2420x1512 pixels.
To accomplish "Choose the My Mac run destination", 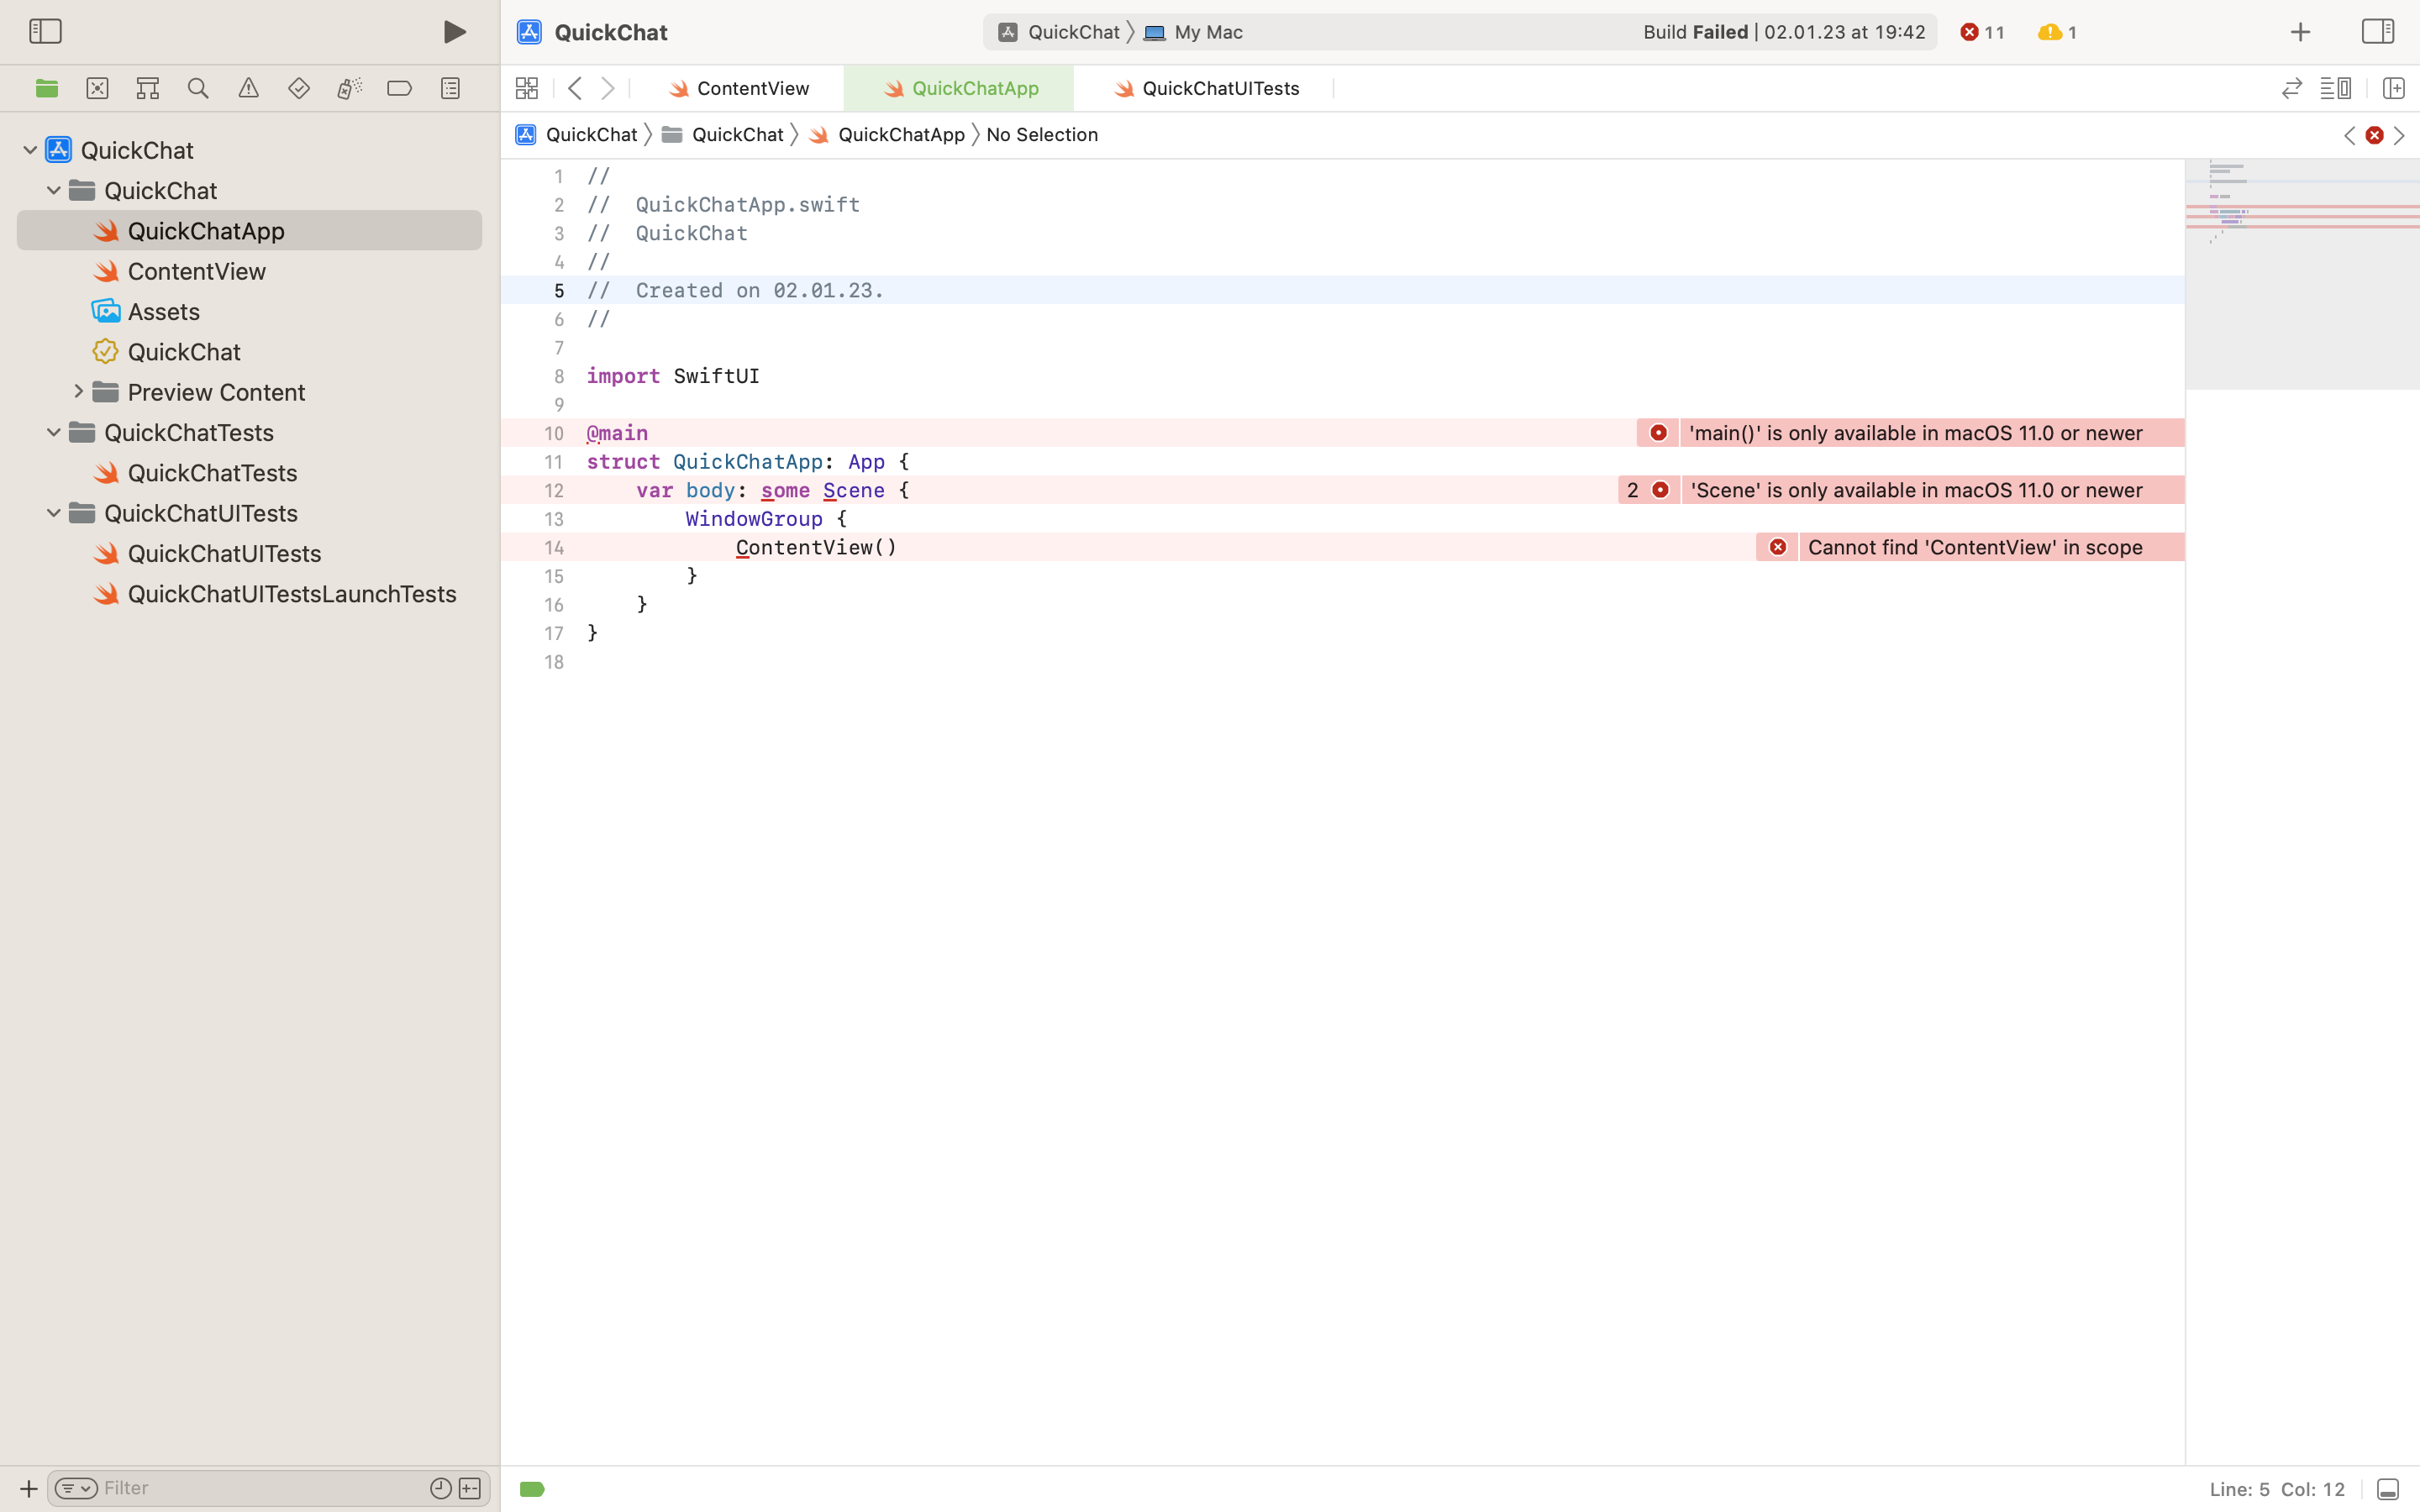I will (1193, 32).
